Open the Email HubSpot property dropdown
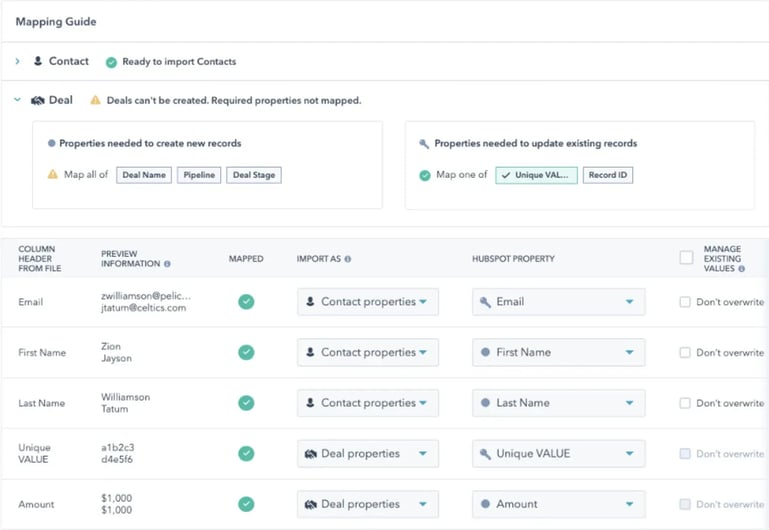769x530 pixels. [559, 302]
